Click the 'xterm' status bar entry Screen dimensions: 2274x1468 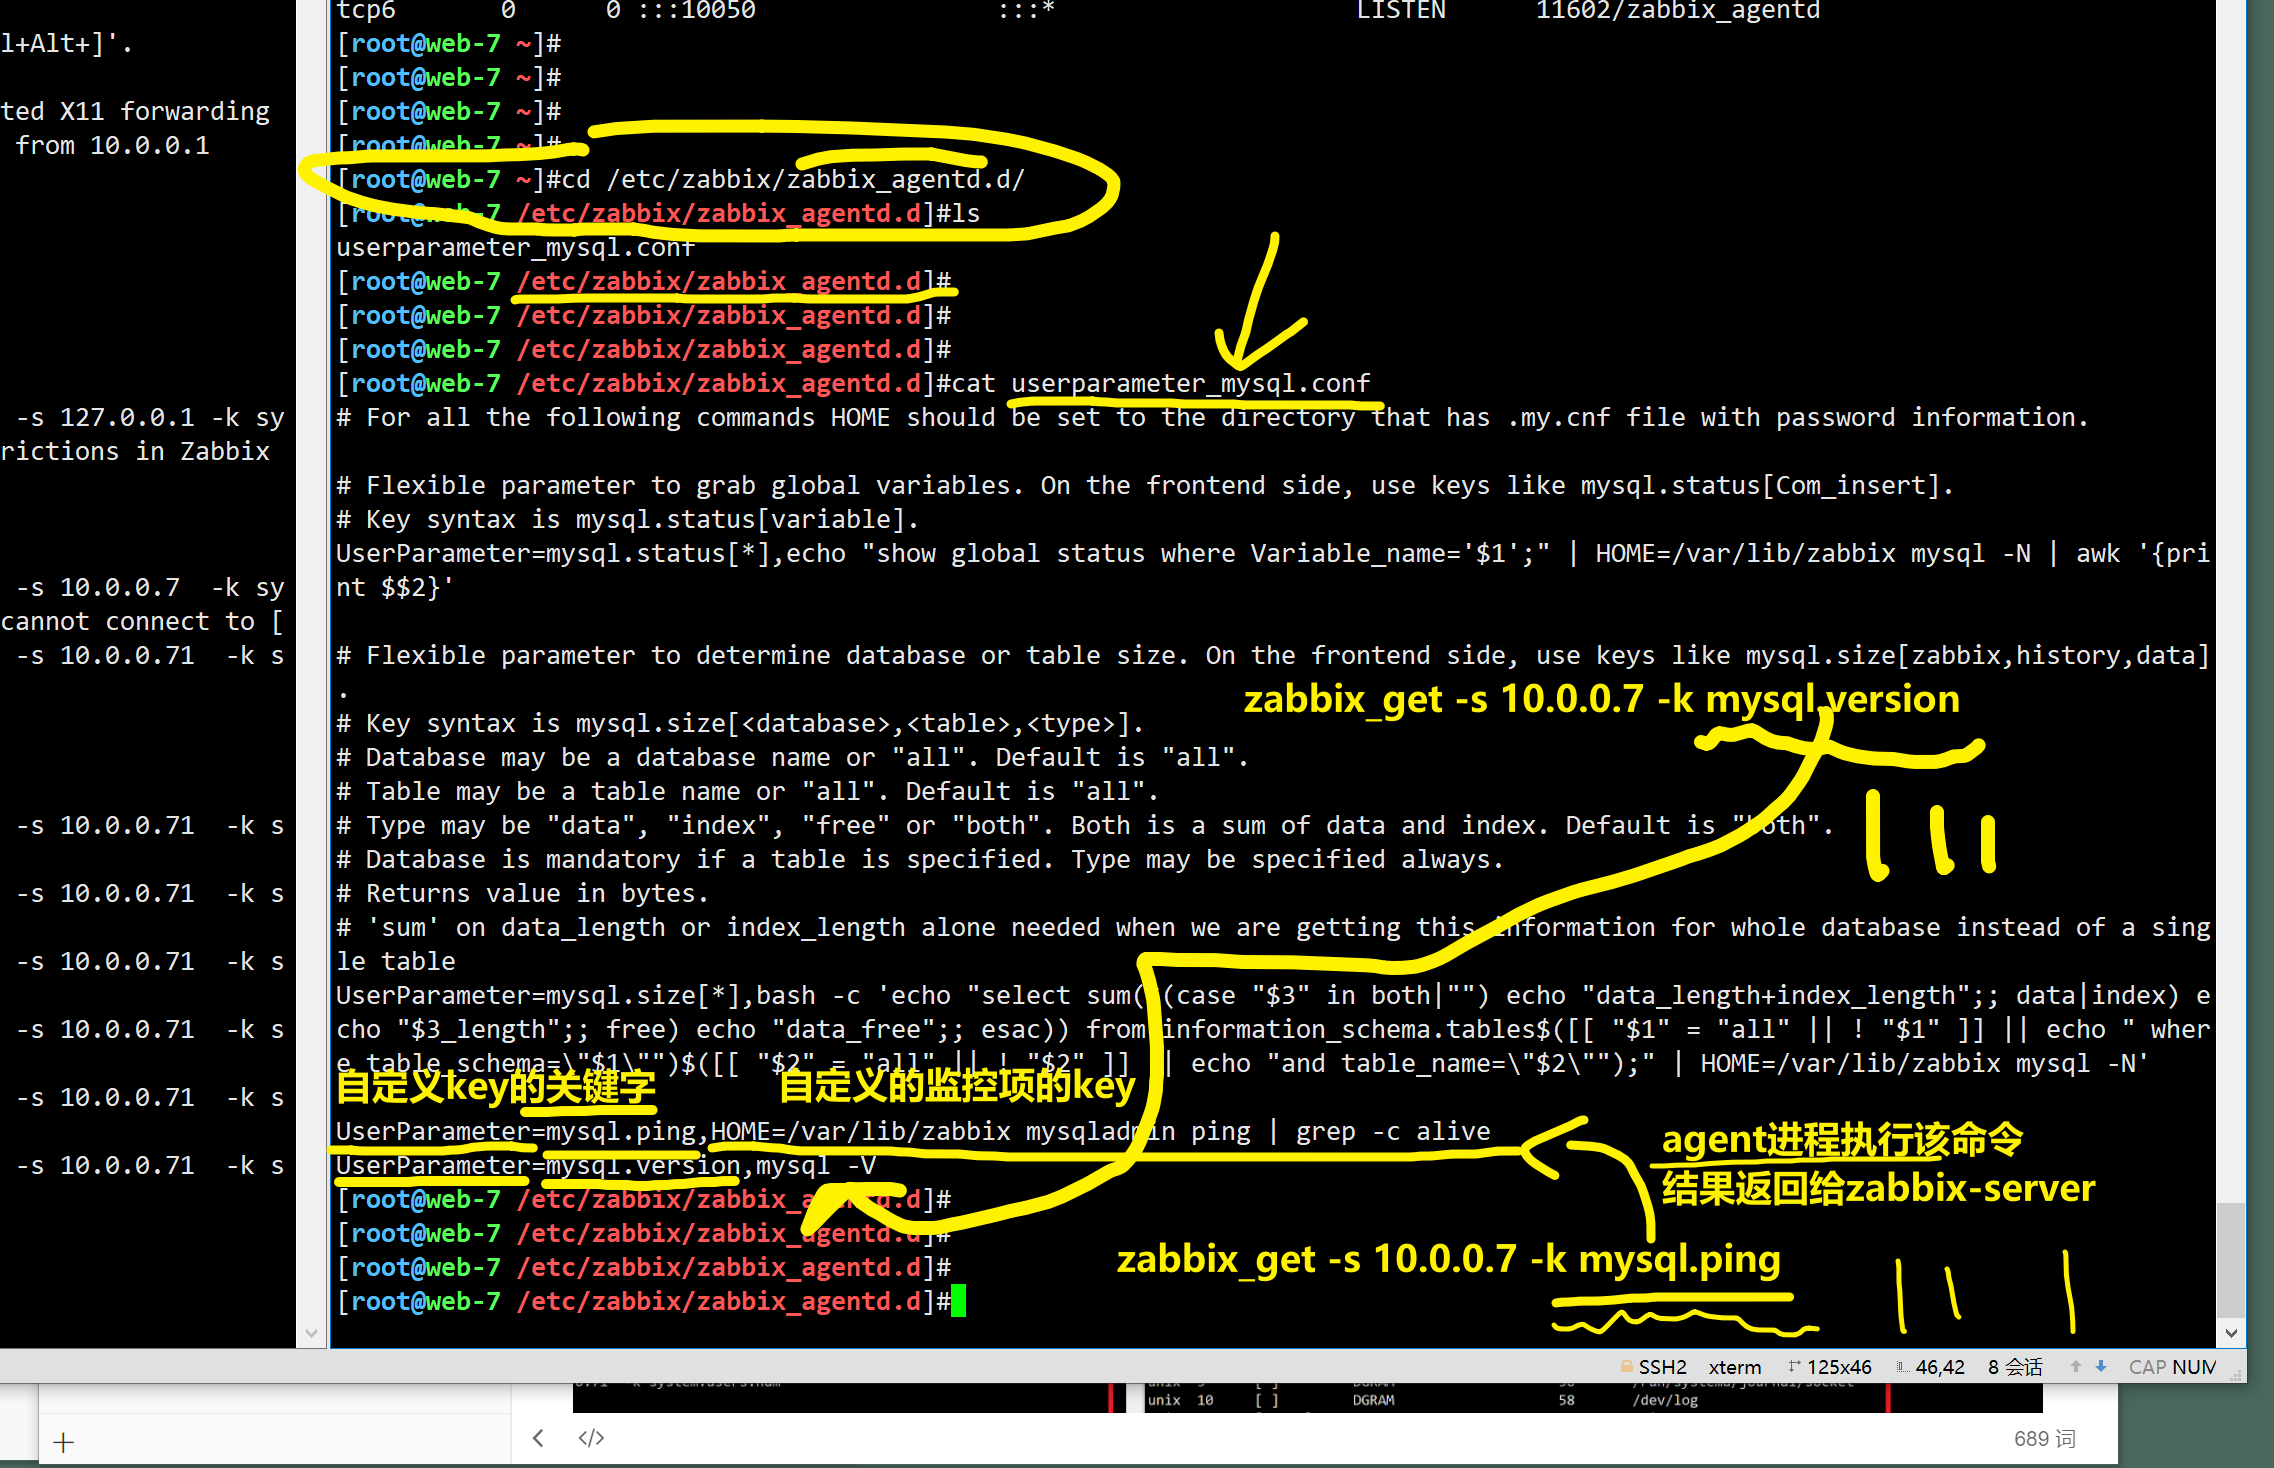(1735, 1367)
